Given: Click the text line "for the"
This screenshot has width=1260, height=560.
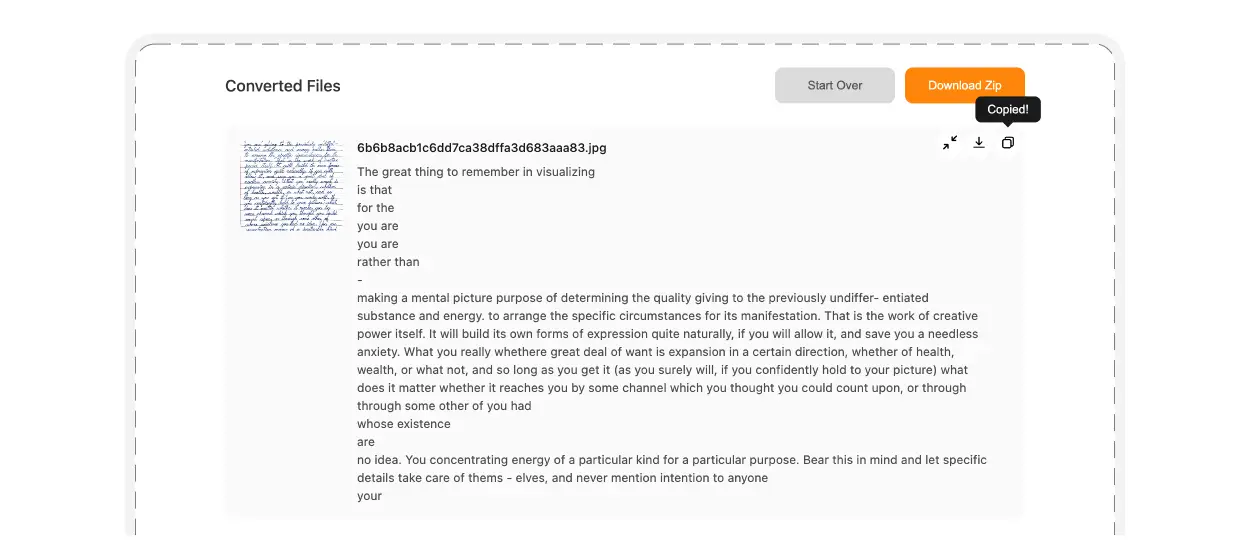Looking at the screenshot, I should point(376,208).
